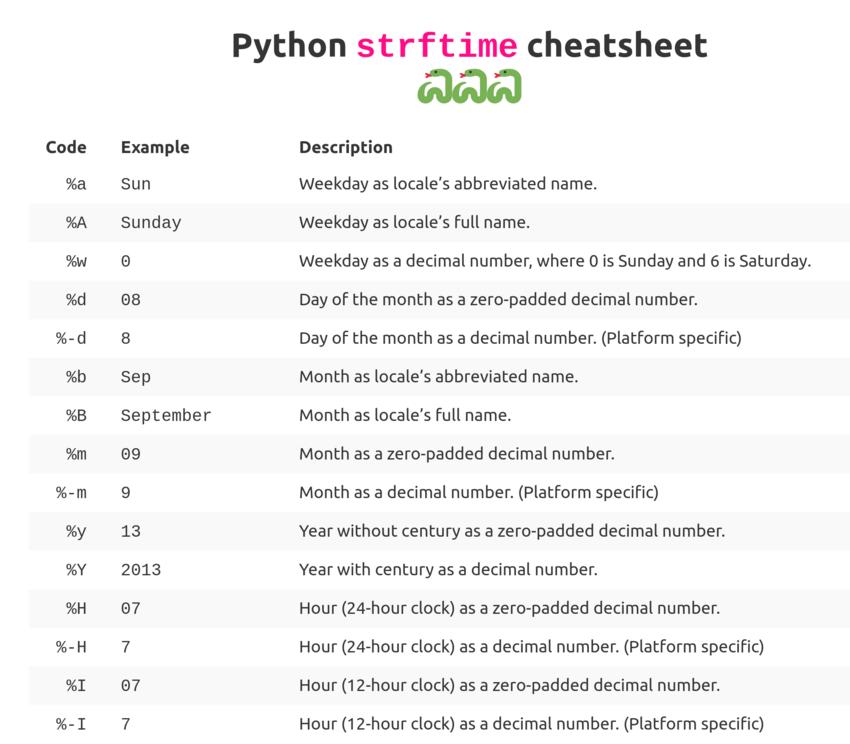This screenshot has height=744, width=850.
Task: Click the first green snake emoji
Action: (x=434, y=86)
